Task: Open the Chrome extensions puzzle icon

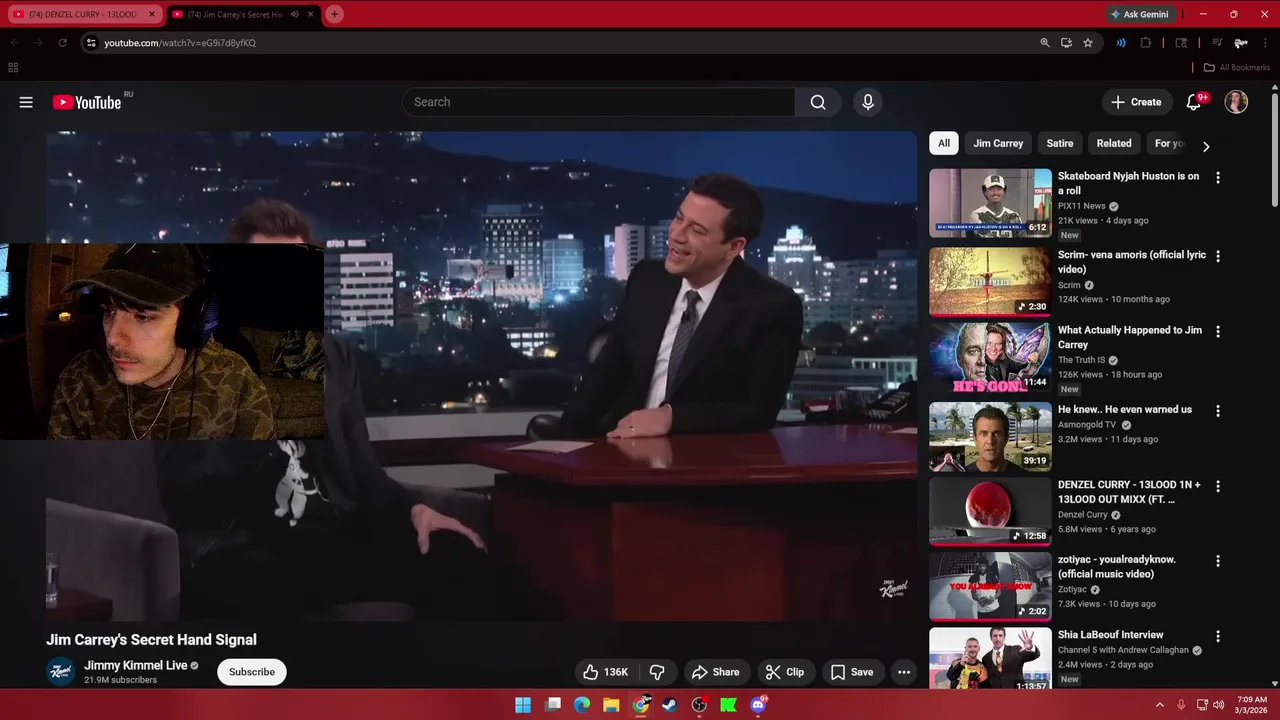Action: pos(1146,43)
